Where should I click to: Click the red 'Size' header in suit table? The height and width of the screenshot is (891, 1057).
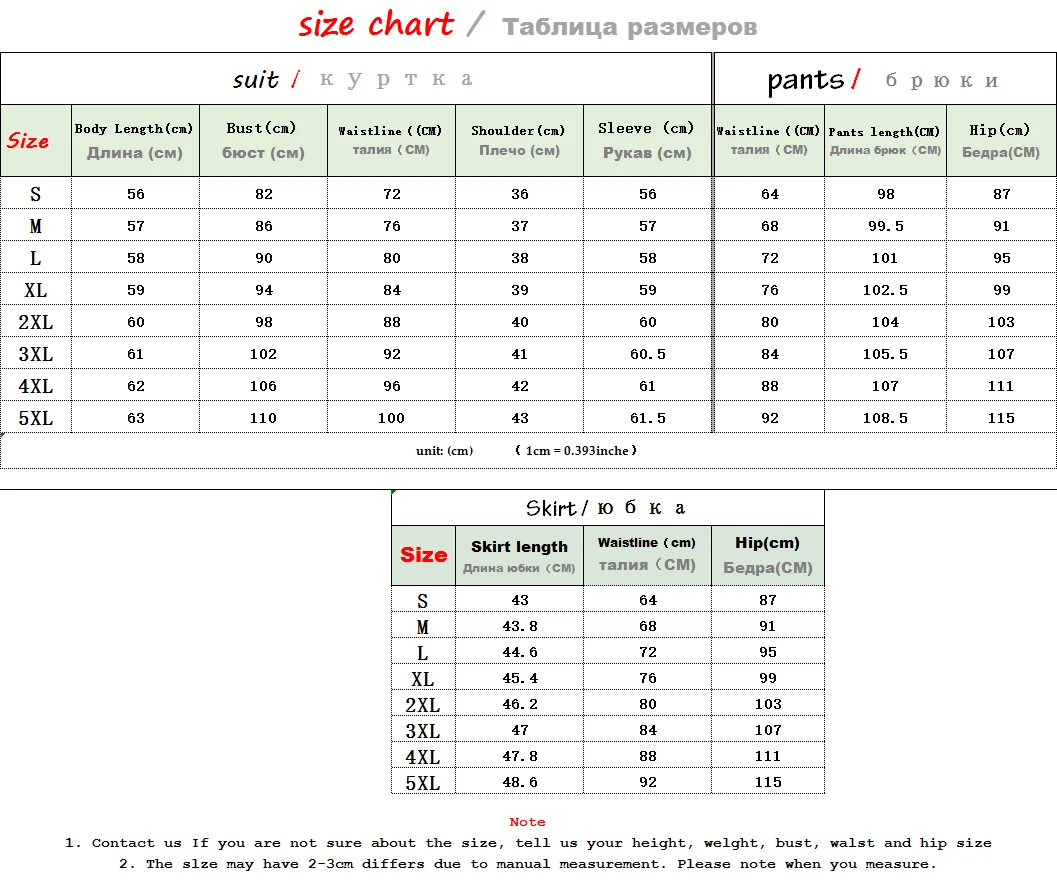point(28,141)
